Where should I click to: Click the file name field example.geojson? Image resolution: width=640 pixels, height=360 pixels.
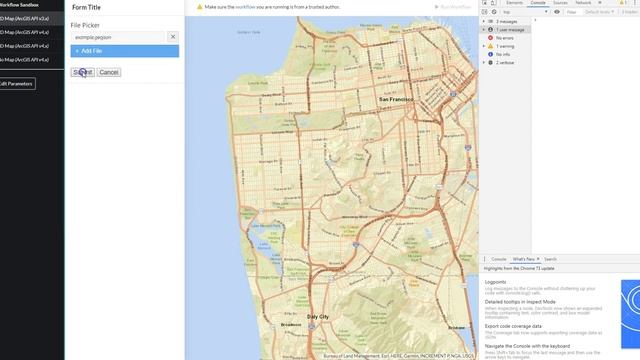coord(118,37)
